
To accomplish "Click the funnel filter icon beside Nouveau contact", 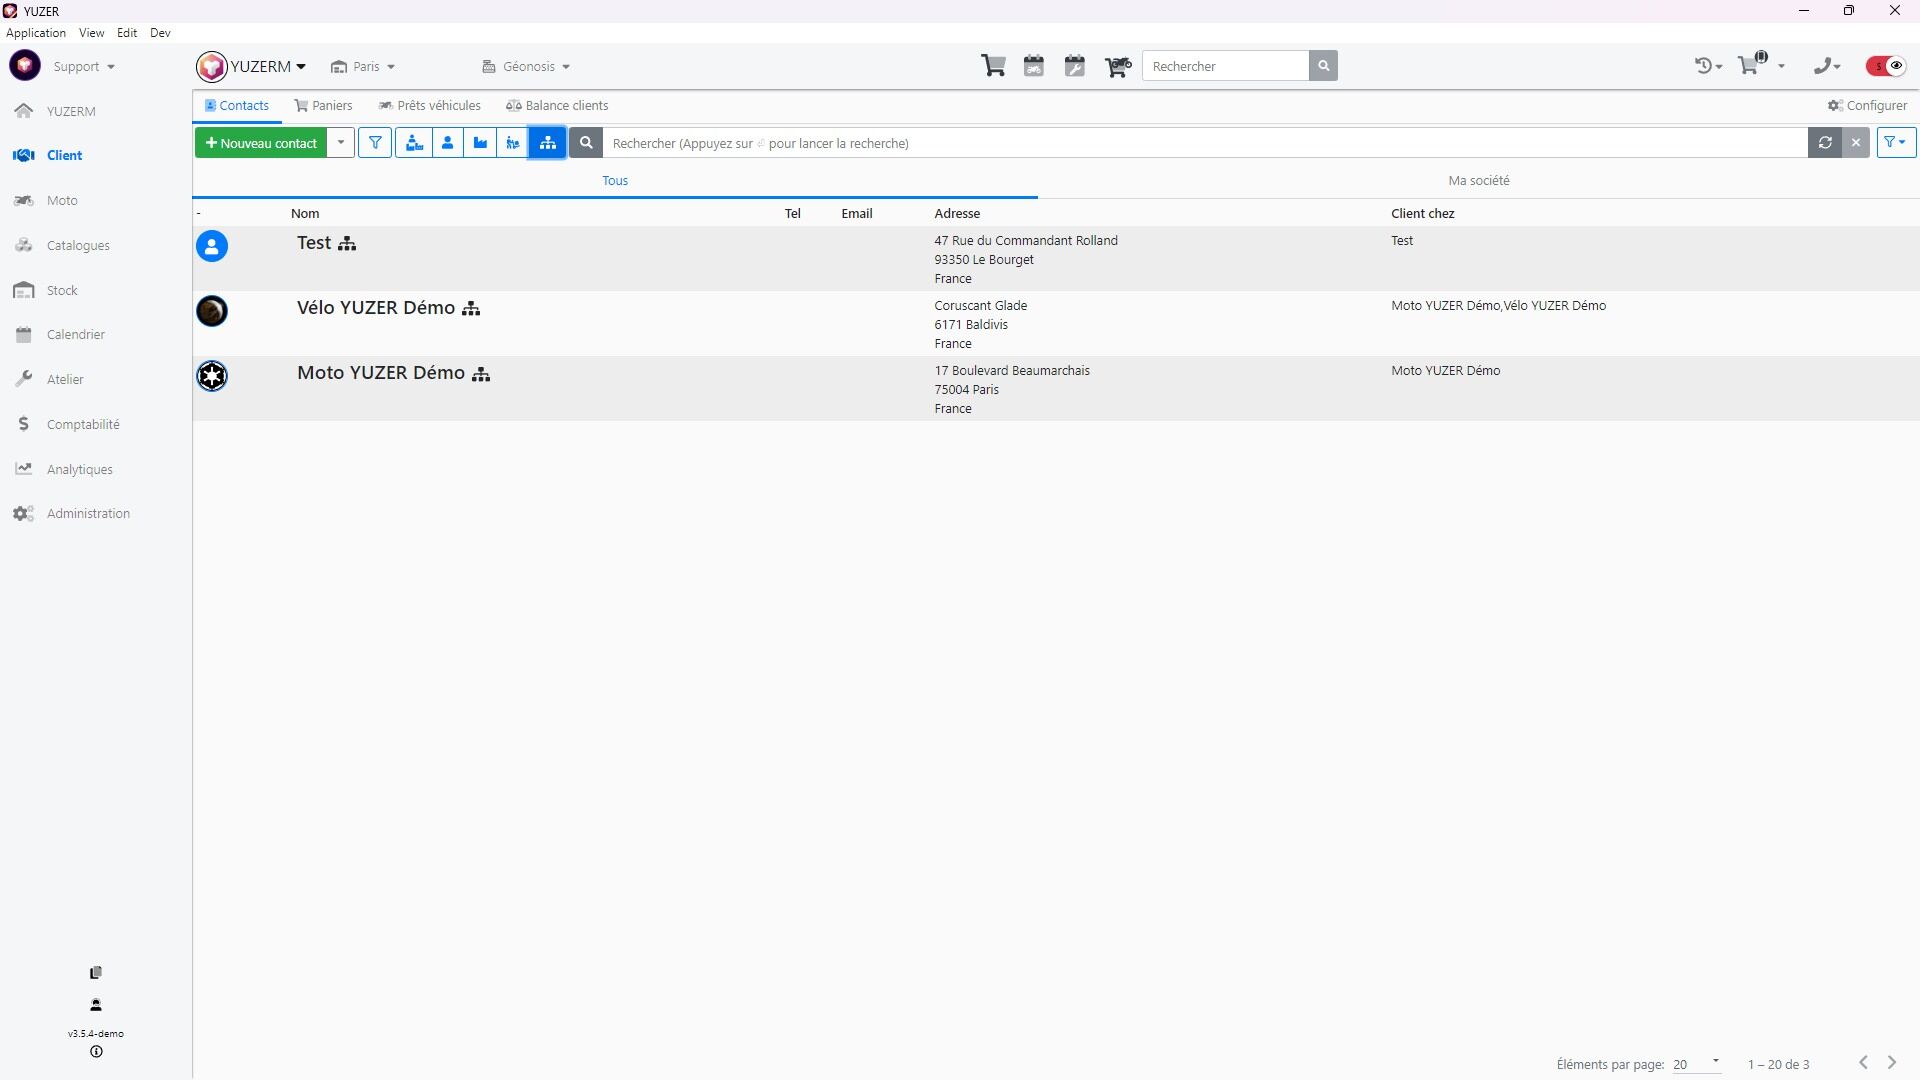I will (375, 143).
